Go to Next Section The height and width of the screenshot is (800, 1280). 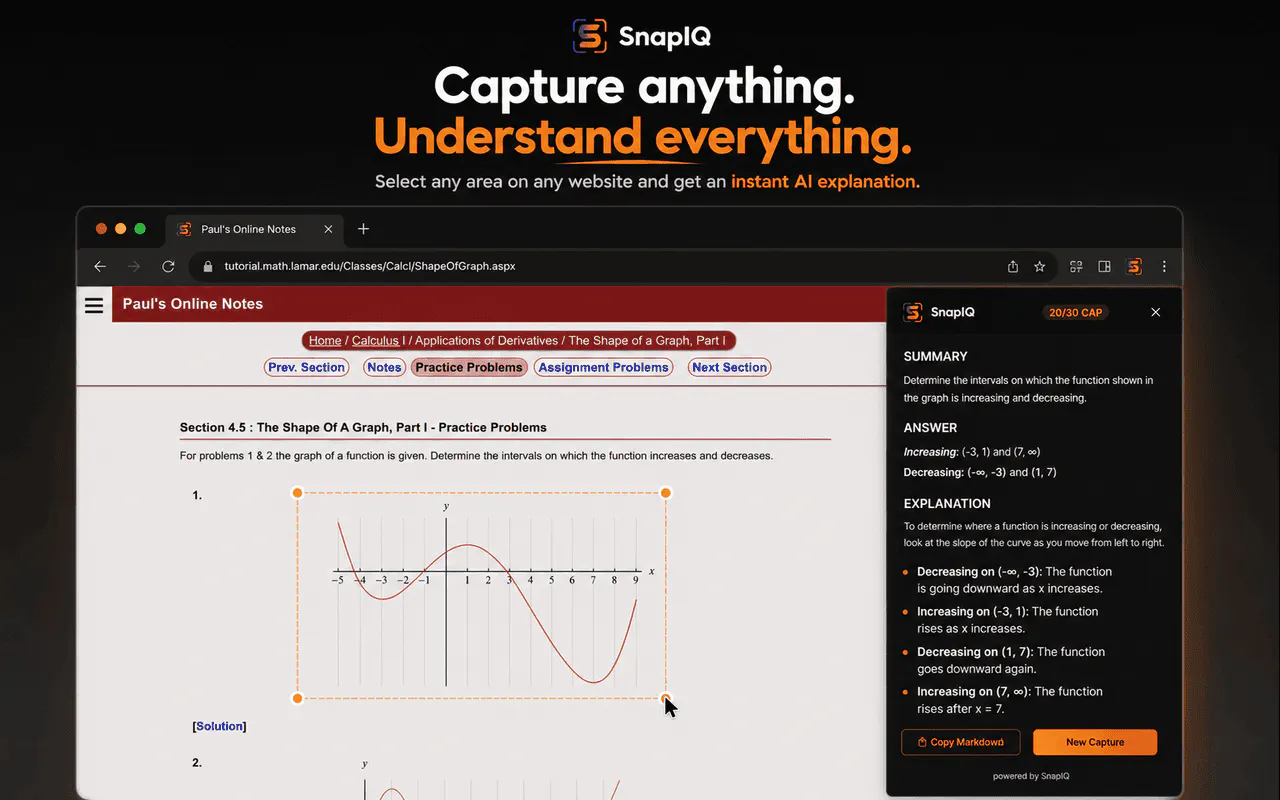click(x=729, y=367)
